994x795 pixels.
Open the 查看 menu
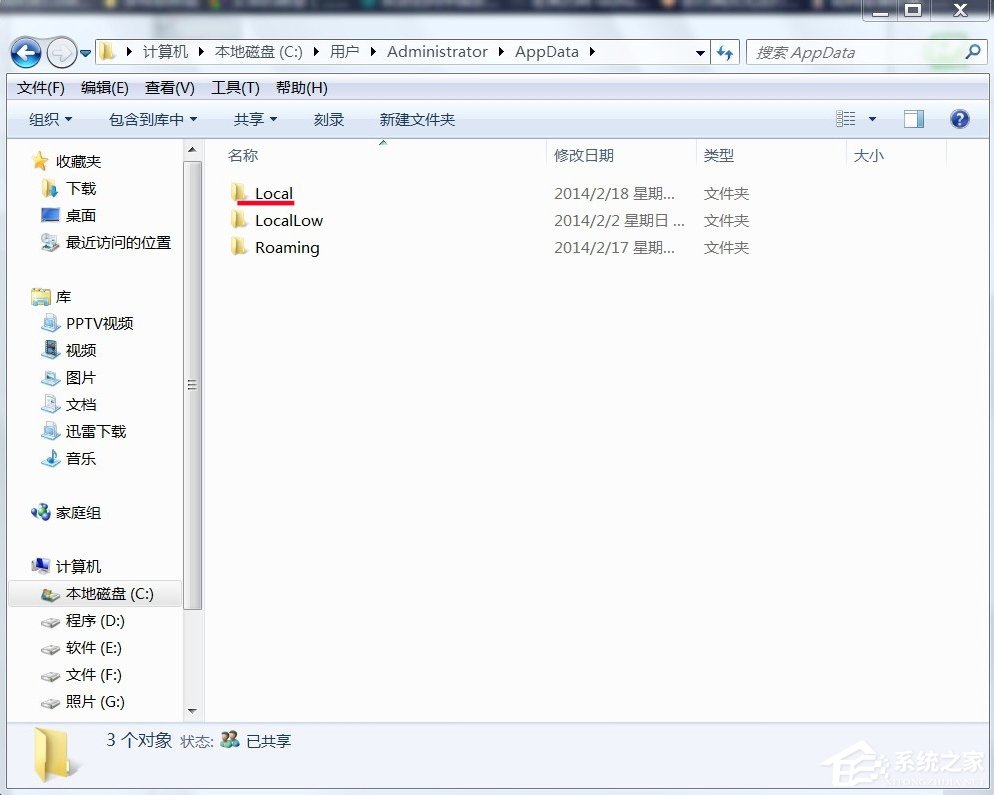tap(168, 87)
